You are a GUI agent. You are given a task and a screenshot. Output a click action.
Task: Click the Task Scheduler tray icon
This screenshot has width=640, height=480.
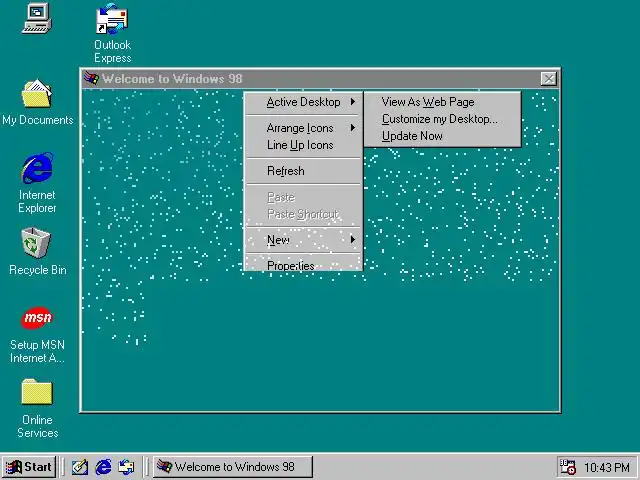point(567,467)
